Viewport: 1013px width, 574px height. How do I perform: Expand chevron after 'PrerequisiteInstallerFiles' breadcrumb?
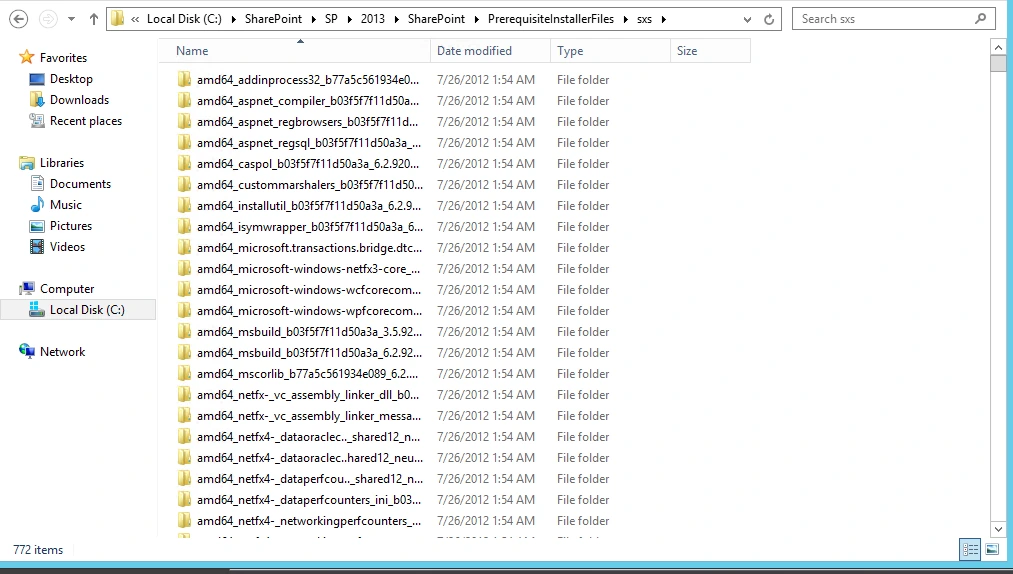pos(625,19)
